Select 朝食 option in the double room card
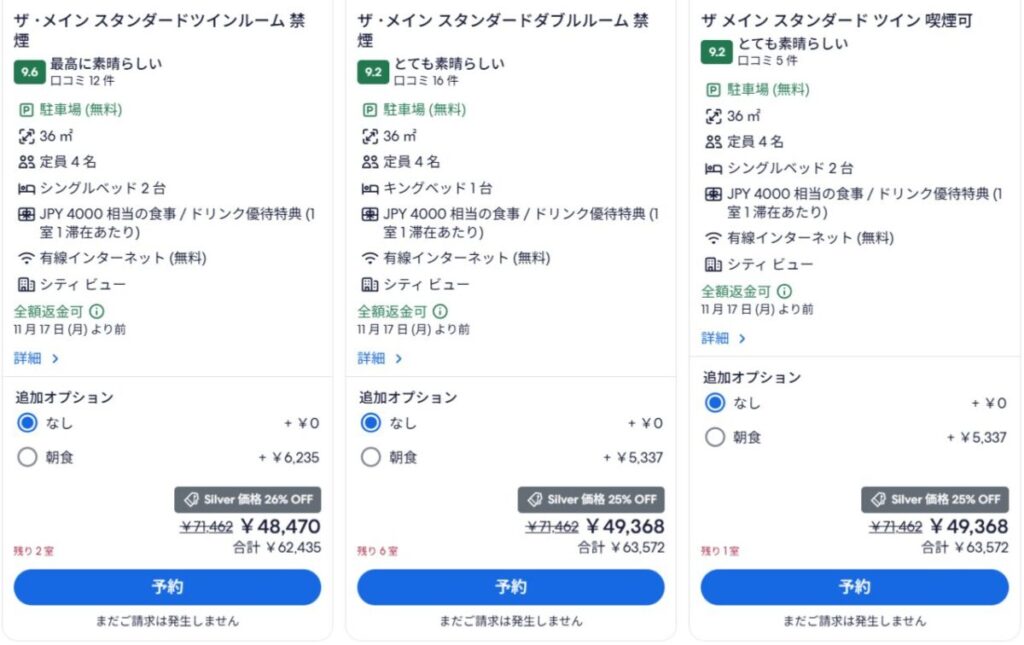The height and width of the screenshot is (645, 1024). pos(371,457)
